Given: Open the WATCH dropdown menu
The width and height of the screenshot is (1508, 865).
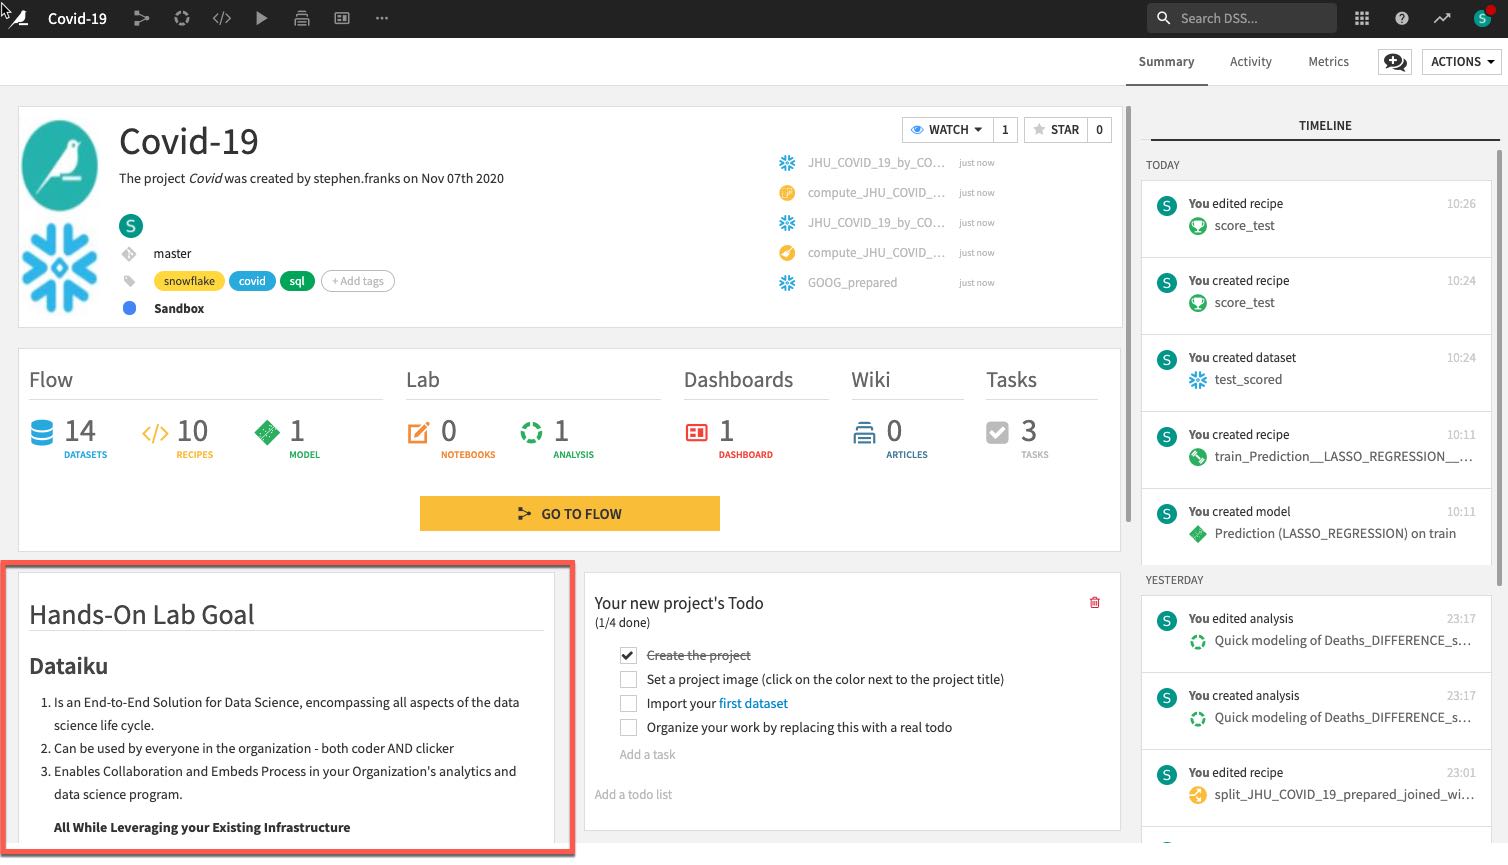Looking at the screenshot, I should tap(946, 130).
